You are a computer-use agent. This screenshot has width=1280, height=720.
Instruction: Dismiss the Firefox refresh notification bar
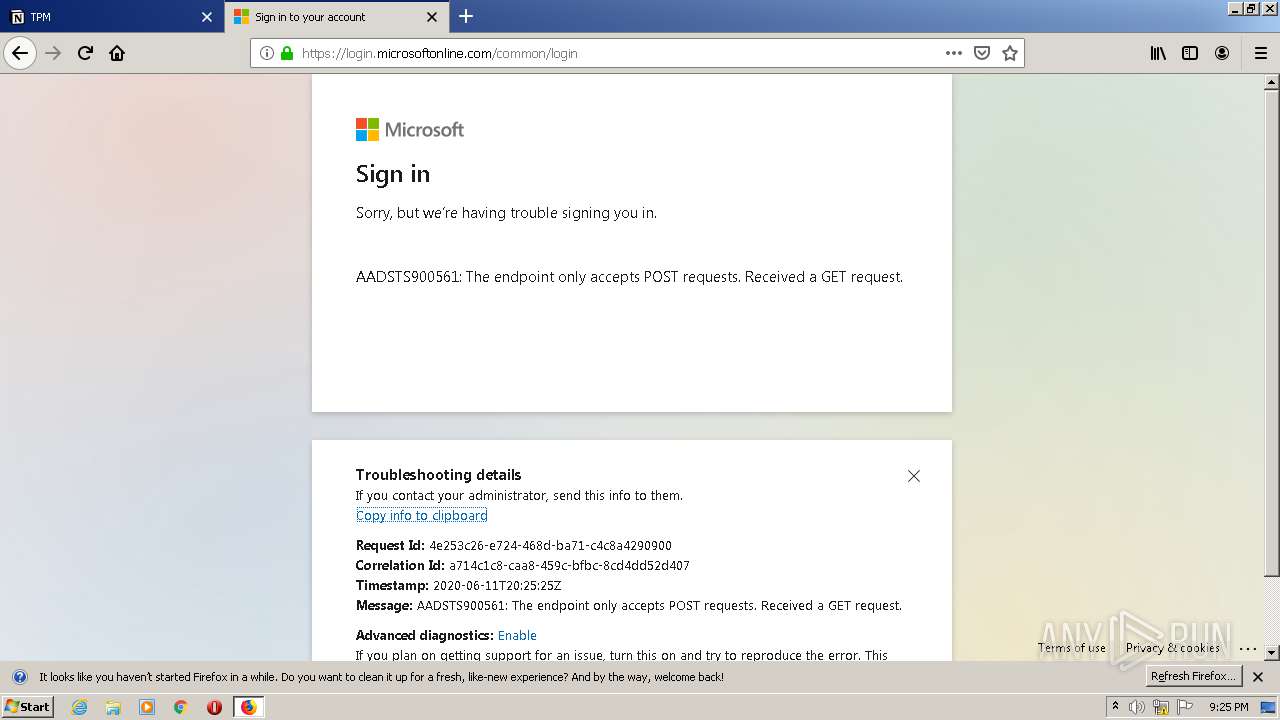(1258, 677)
